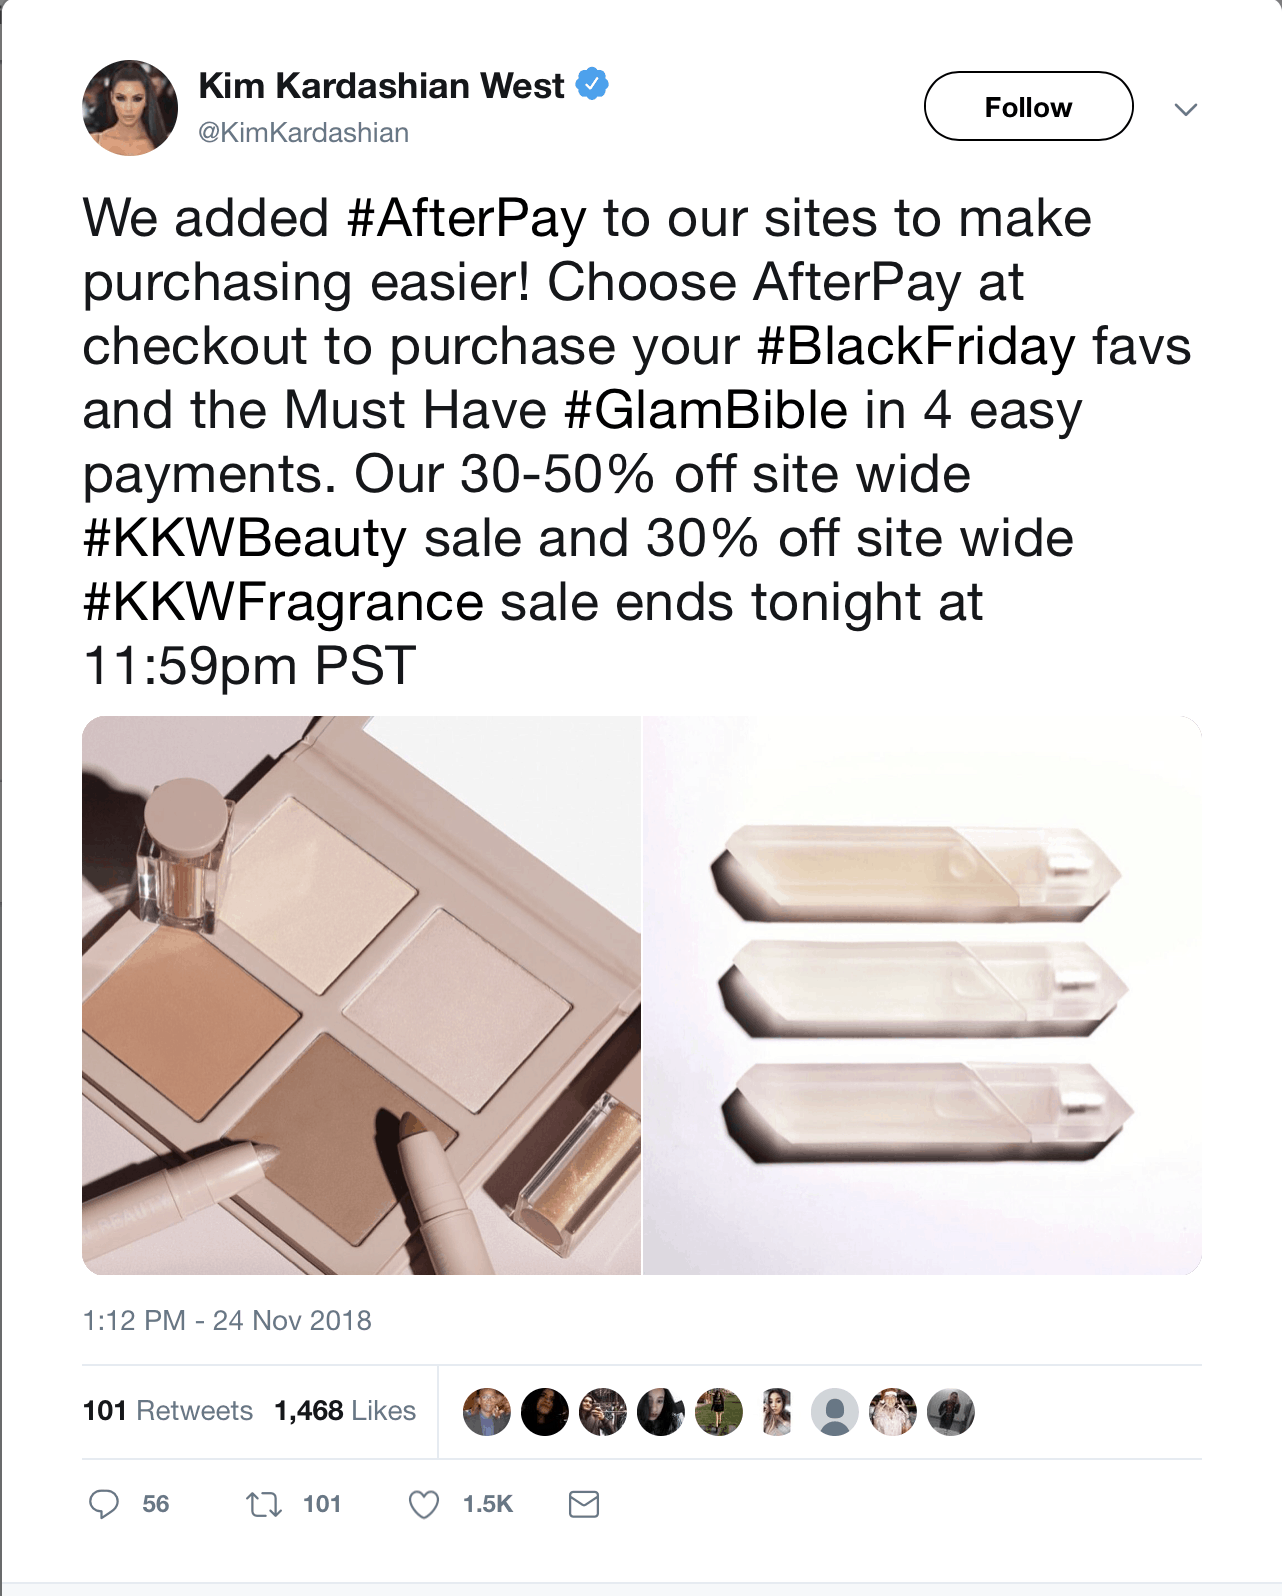The width and height of the screenshot is (1282, 1596).
Task: View the makeup palette photo
Action: click(x=361, y=995)
